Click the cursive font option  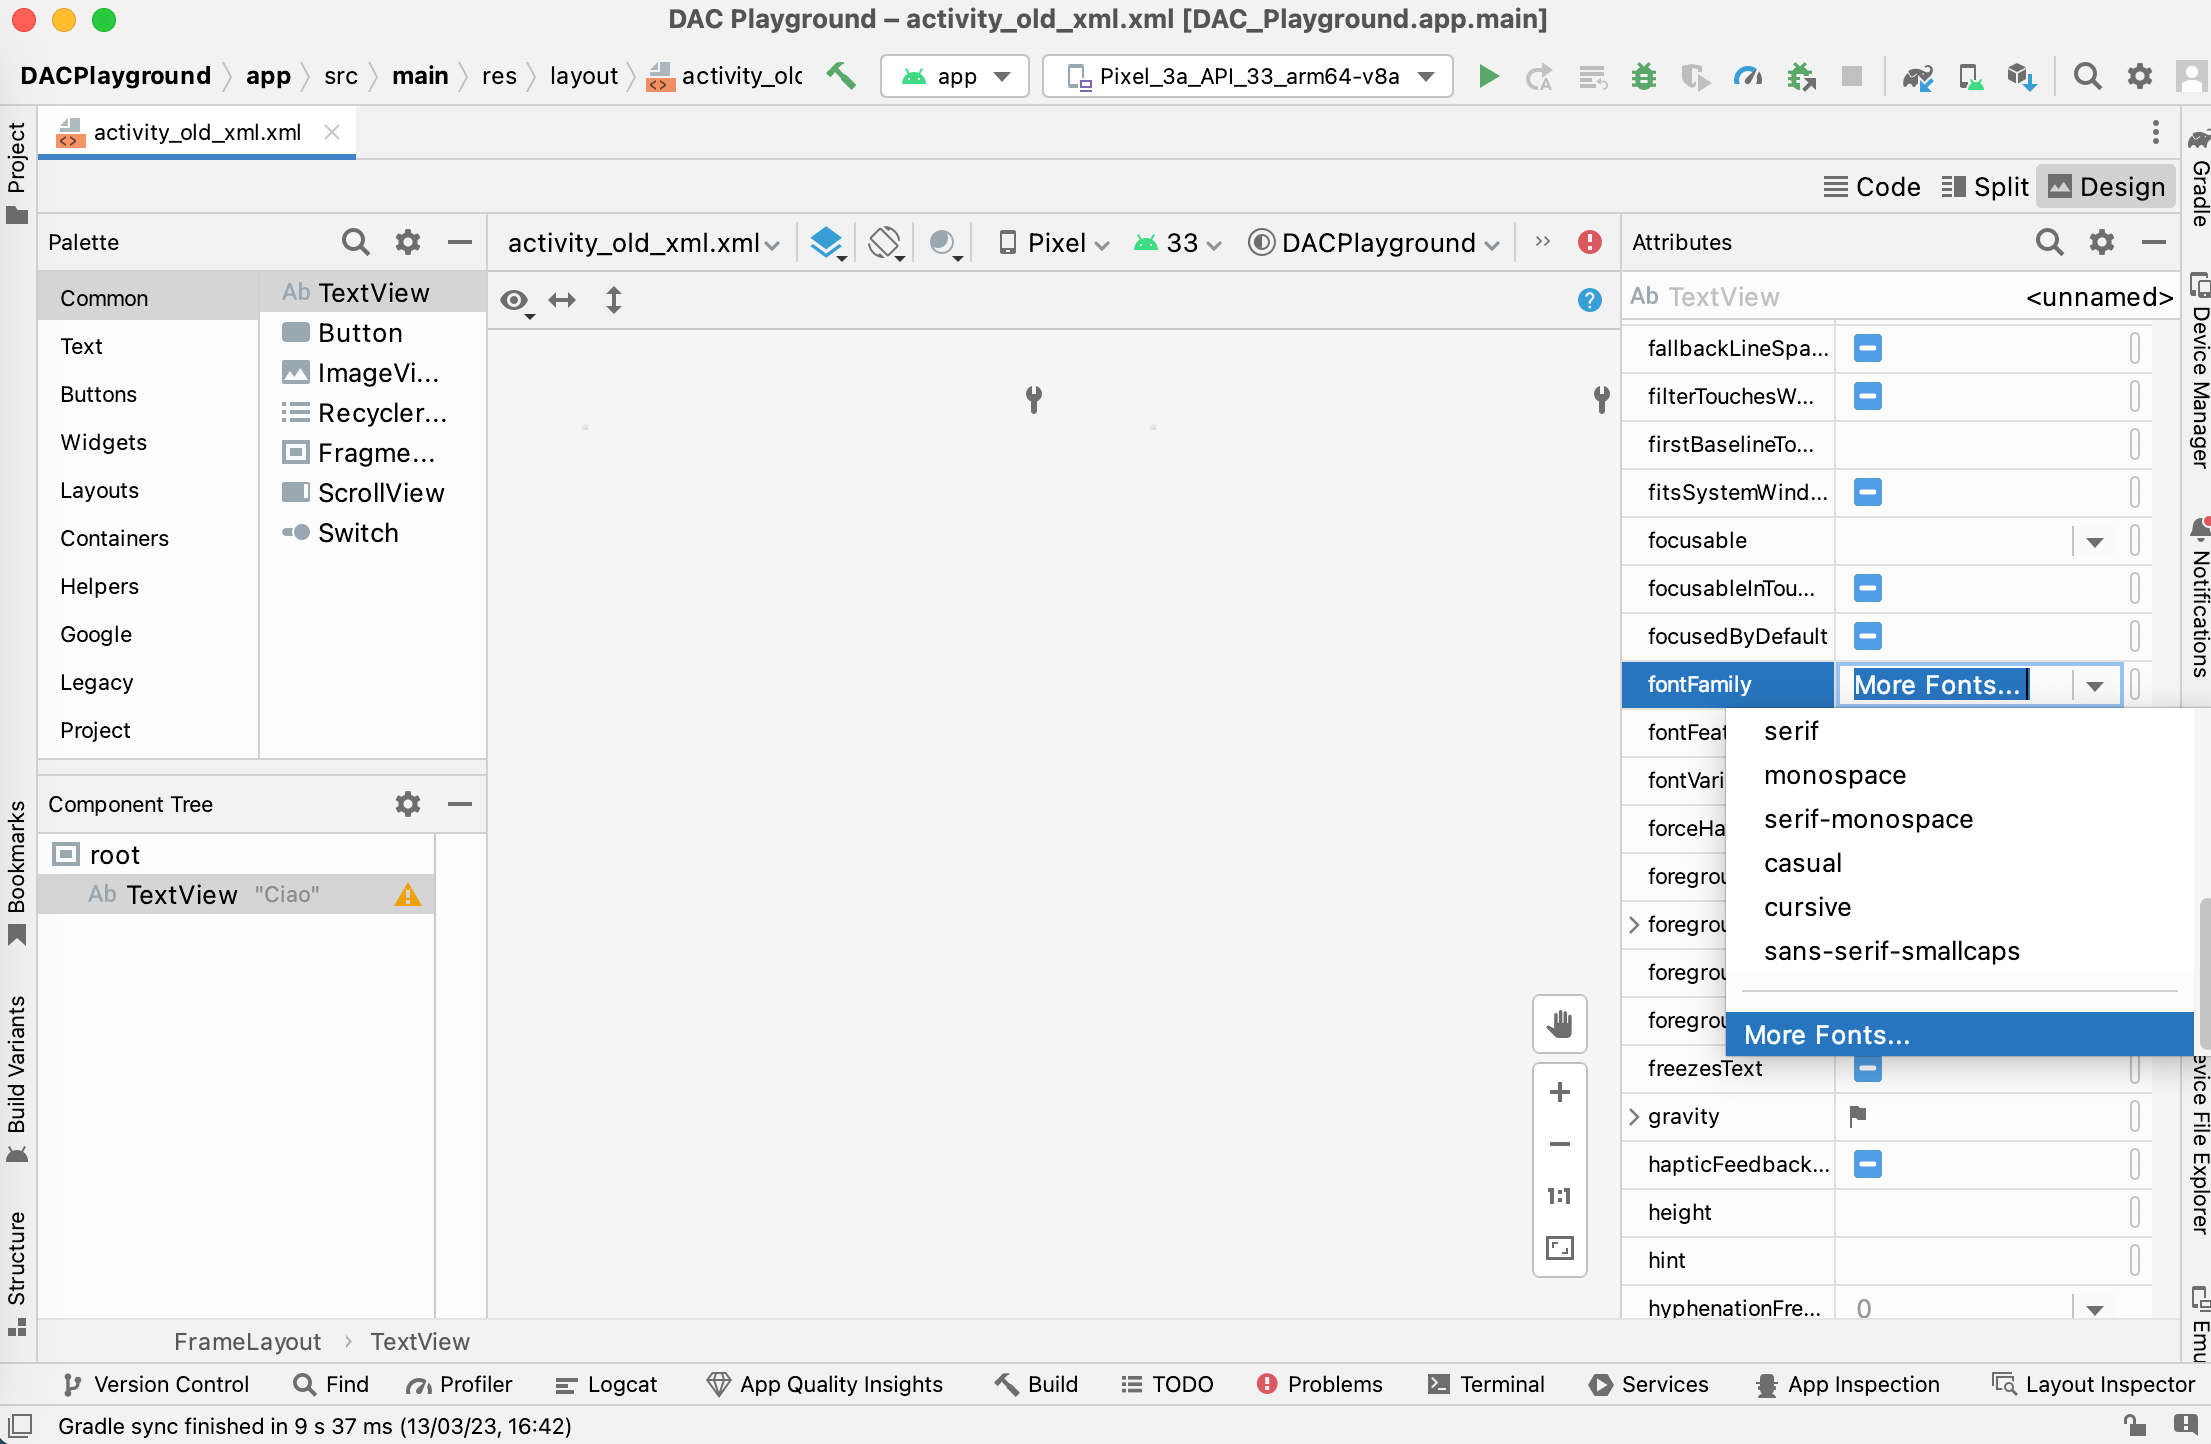click(1807, 906)
